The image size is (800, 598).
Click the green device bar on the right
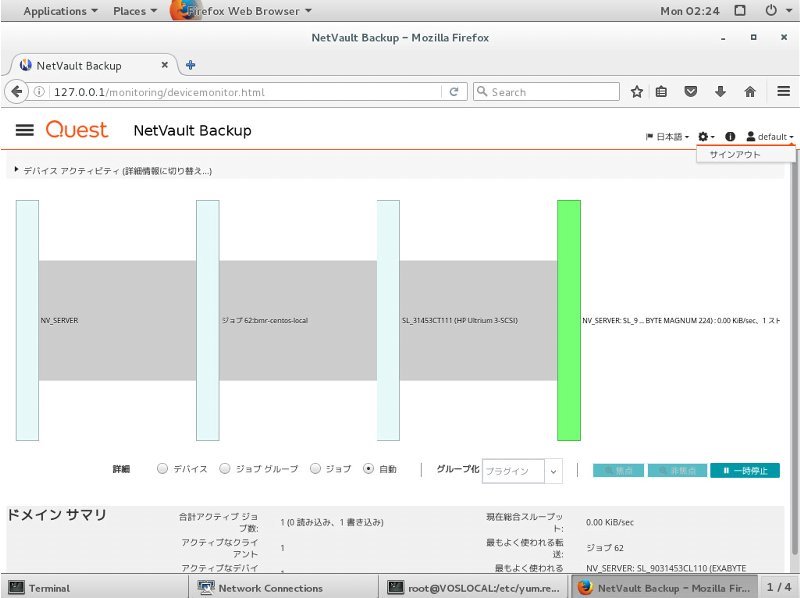coord(569,320)
